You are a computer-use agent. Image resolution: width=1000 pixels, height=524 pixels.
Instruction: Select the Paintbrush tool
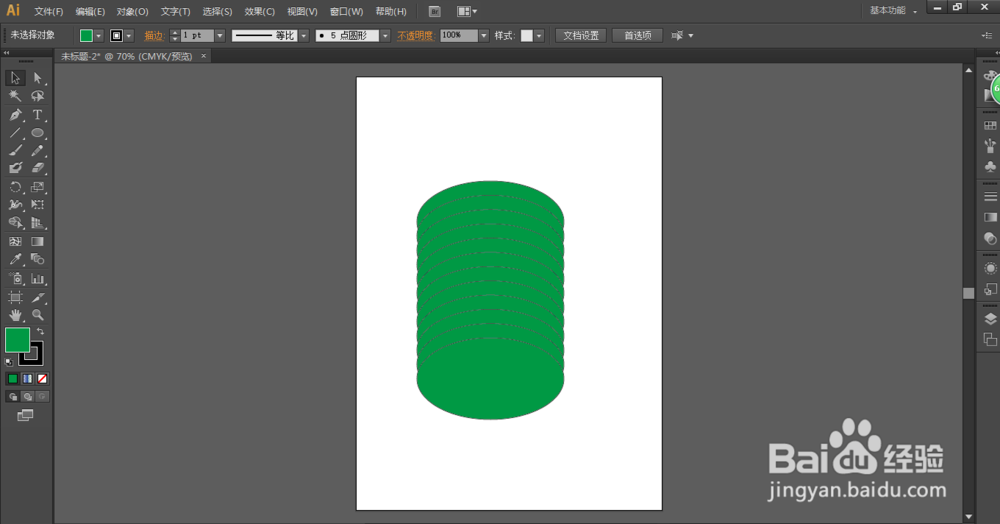point(15,150)
